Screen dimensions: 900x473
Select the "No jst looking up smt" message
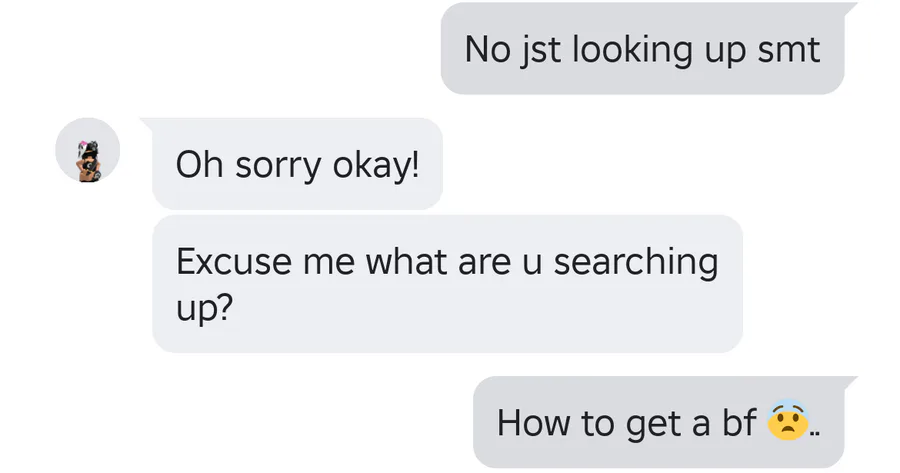(x=642, y=49)
